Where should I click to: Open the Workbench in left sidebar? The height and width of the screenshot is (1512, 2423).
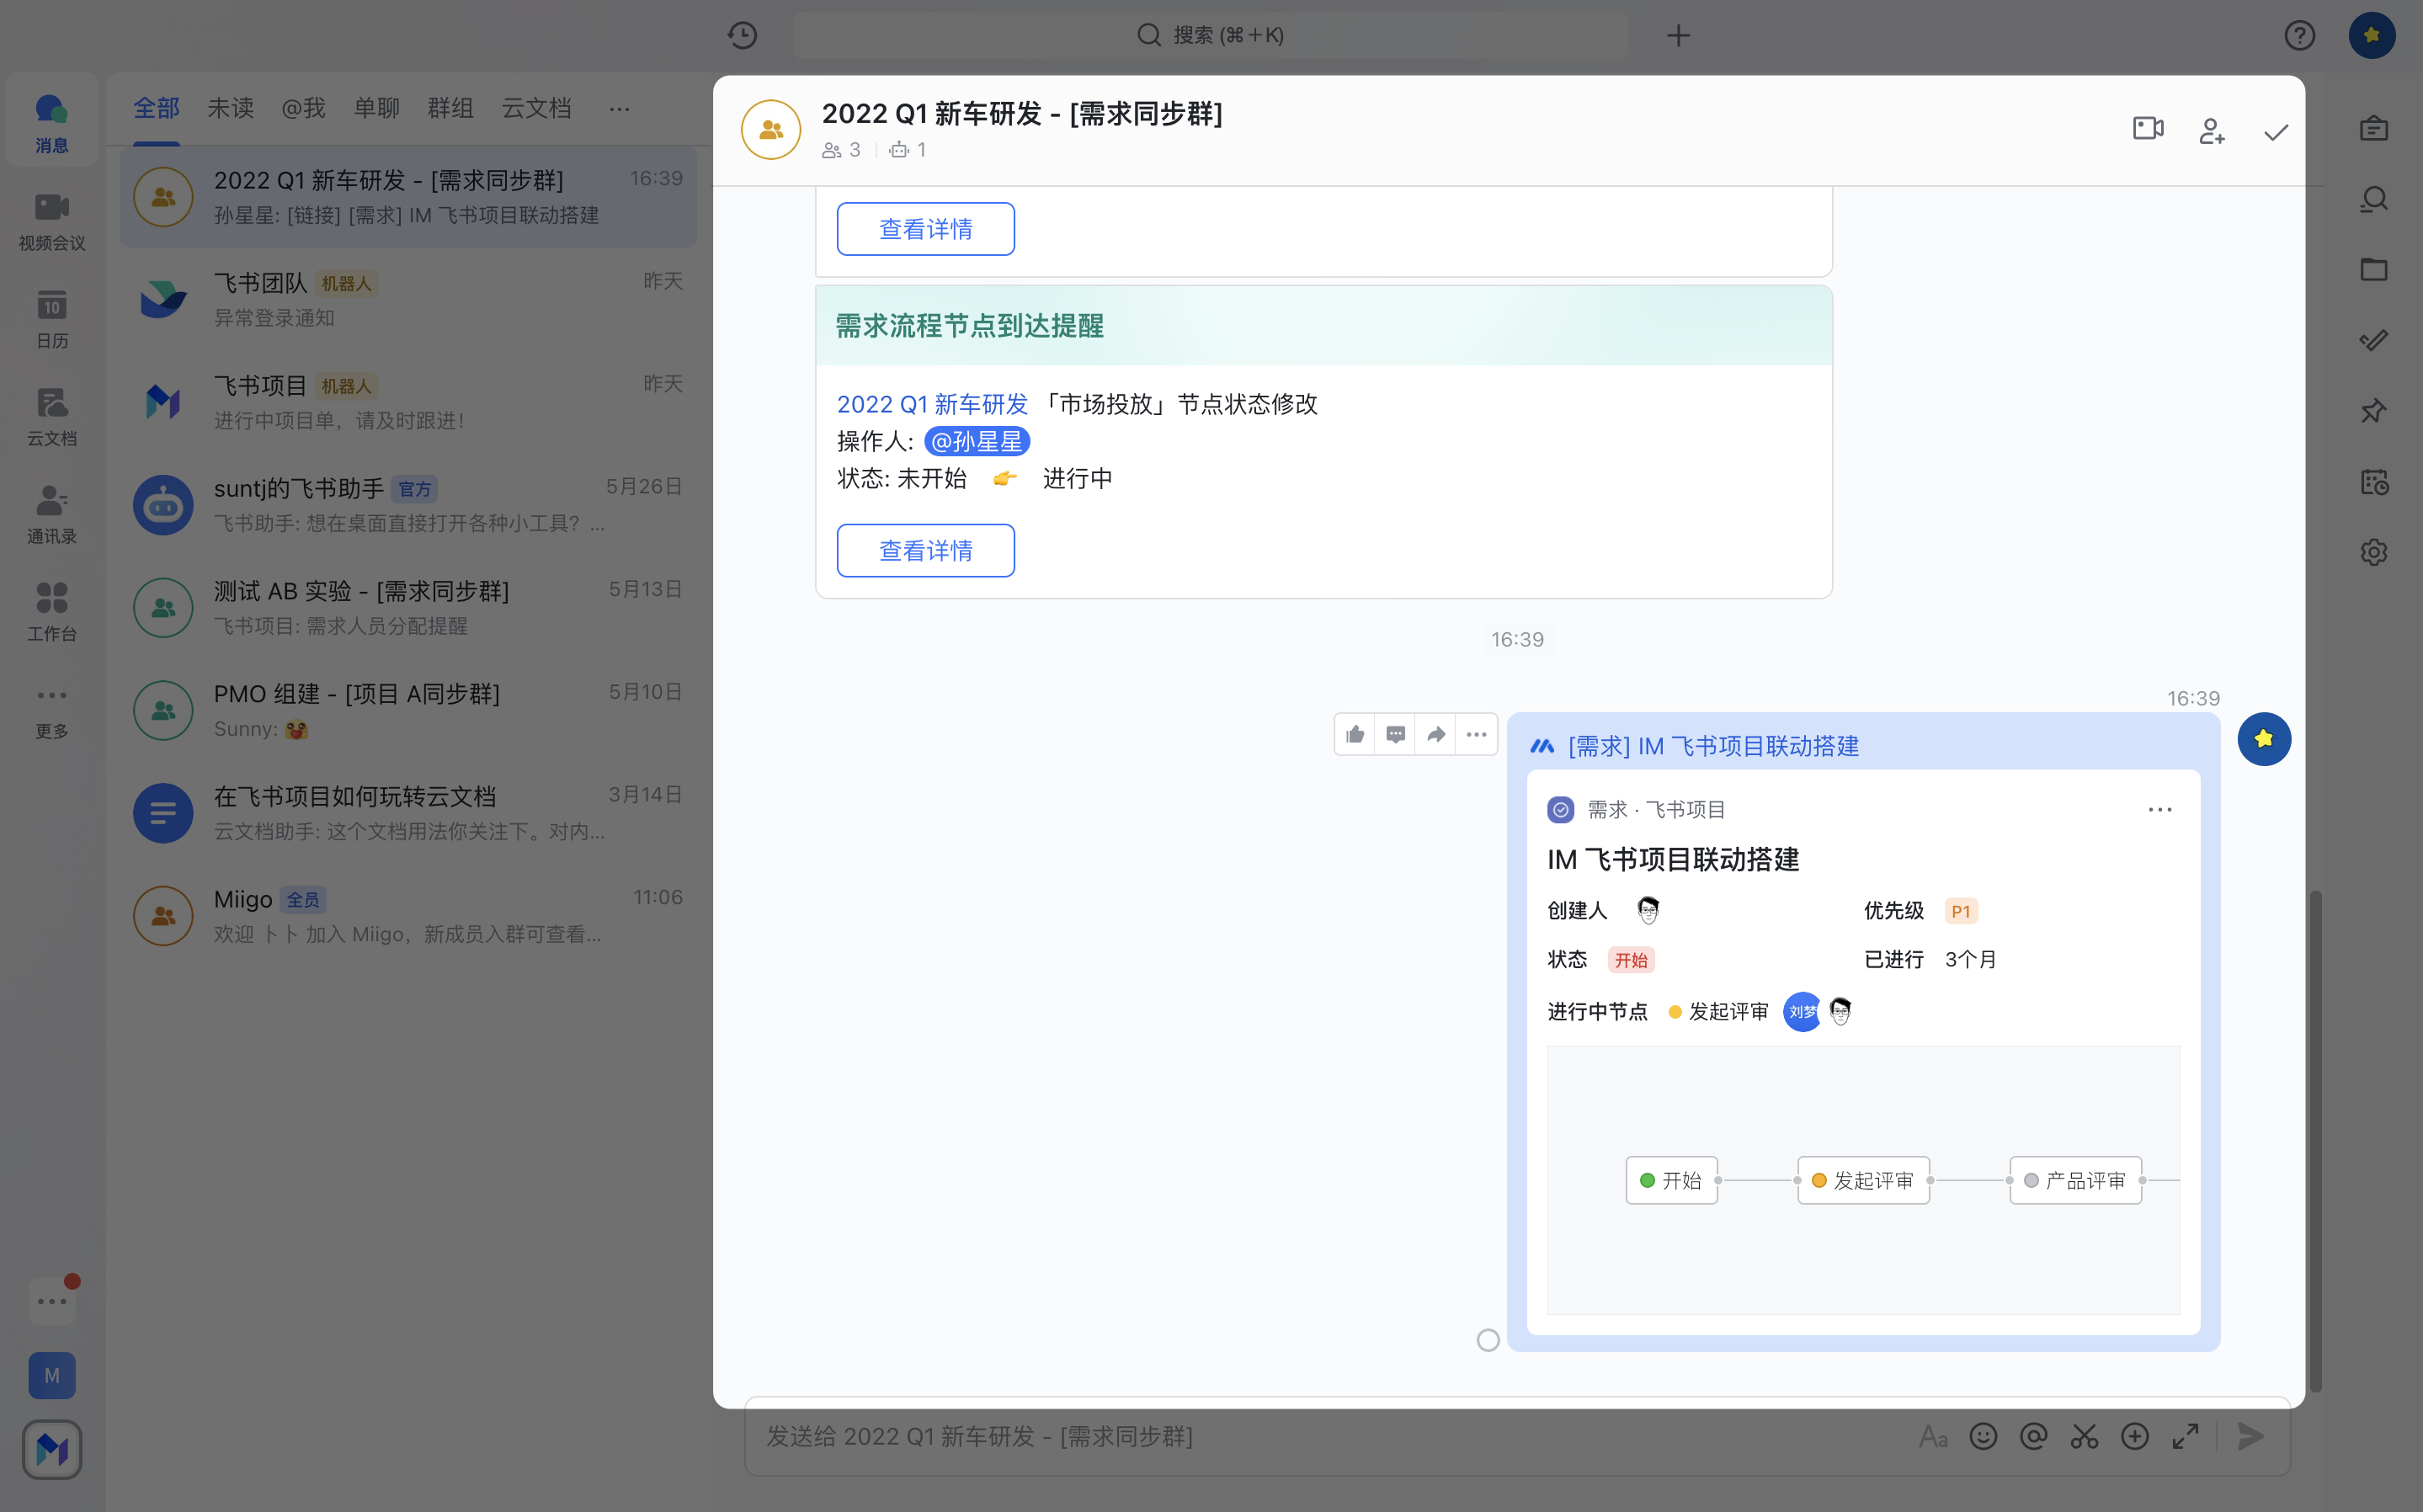pos(52,612)
